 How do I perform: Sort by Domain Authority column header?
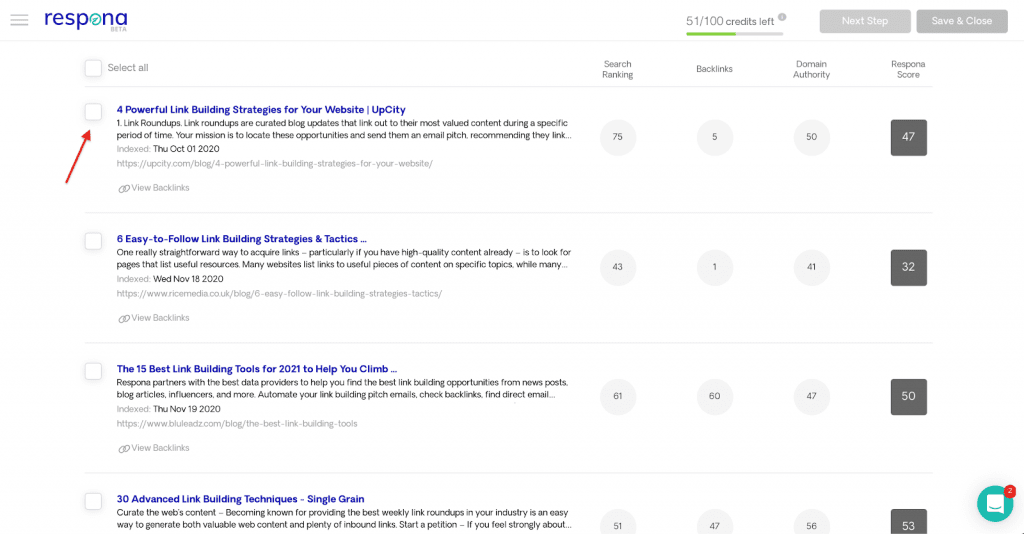click(811, 69)
